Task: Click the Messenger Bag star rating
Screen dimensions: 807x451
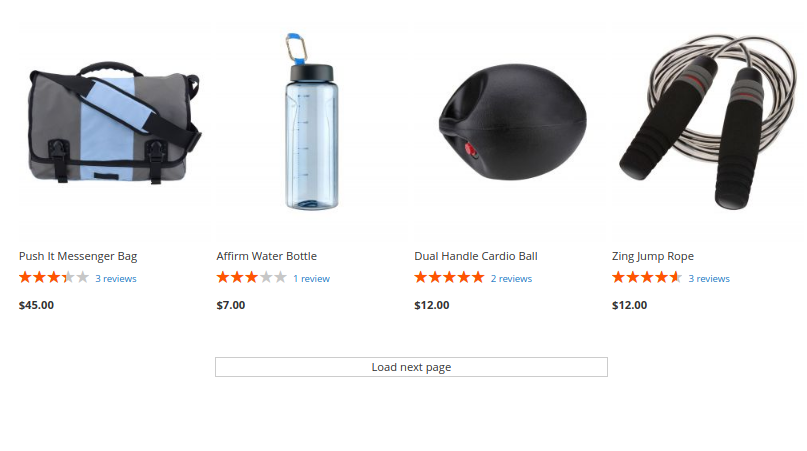Action: click(54, 278)
